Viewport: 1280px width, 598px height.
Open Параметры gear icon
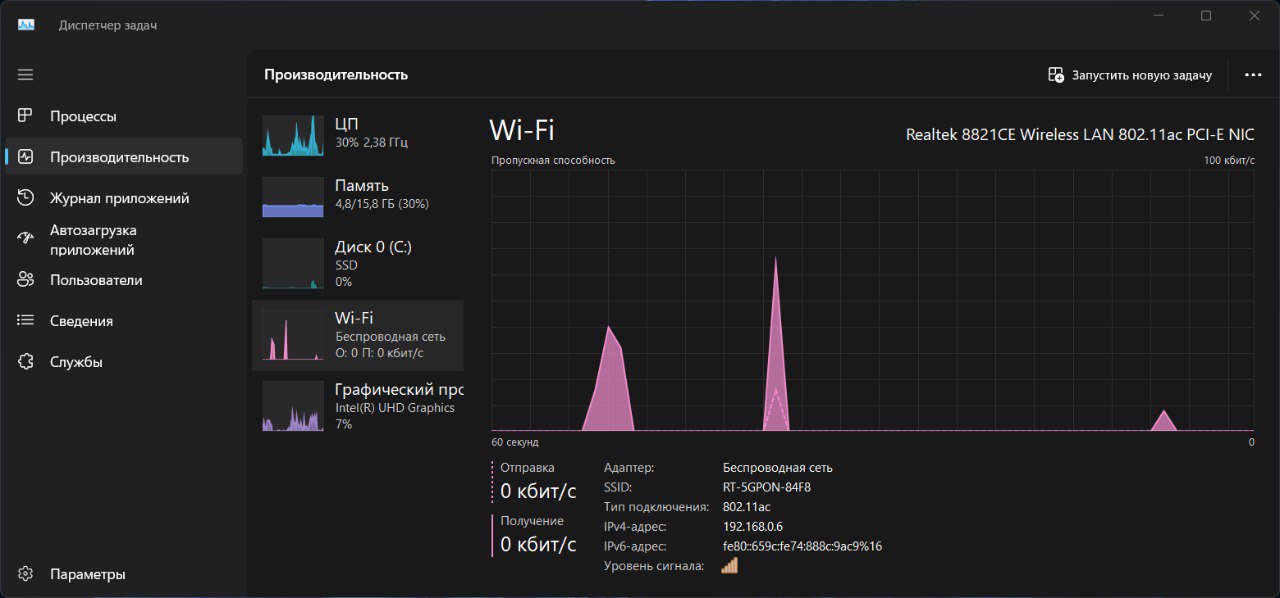click(26, 574)
